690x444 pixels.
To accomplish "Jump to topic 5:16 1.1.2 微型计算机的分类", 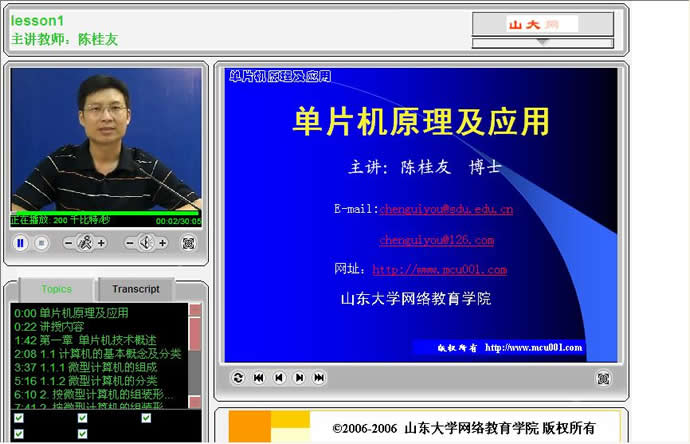I will coord(85,381).
